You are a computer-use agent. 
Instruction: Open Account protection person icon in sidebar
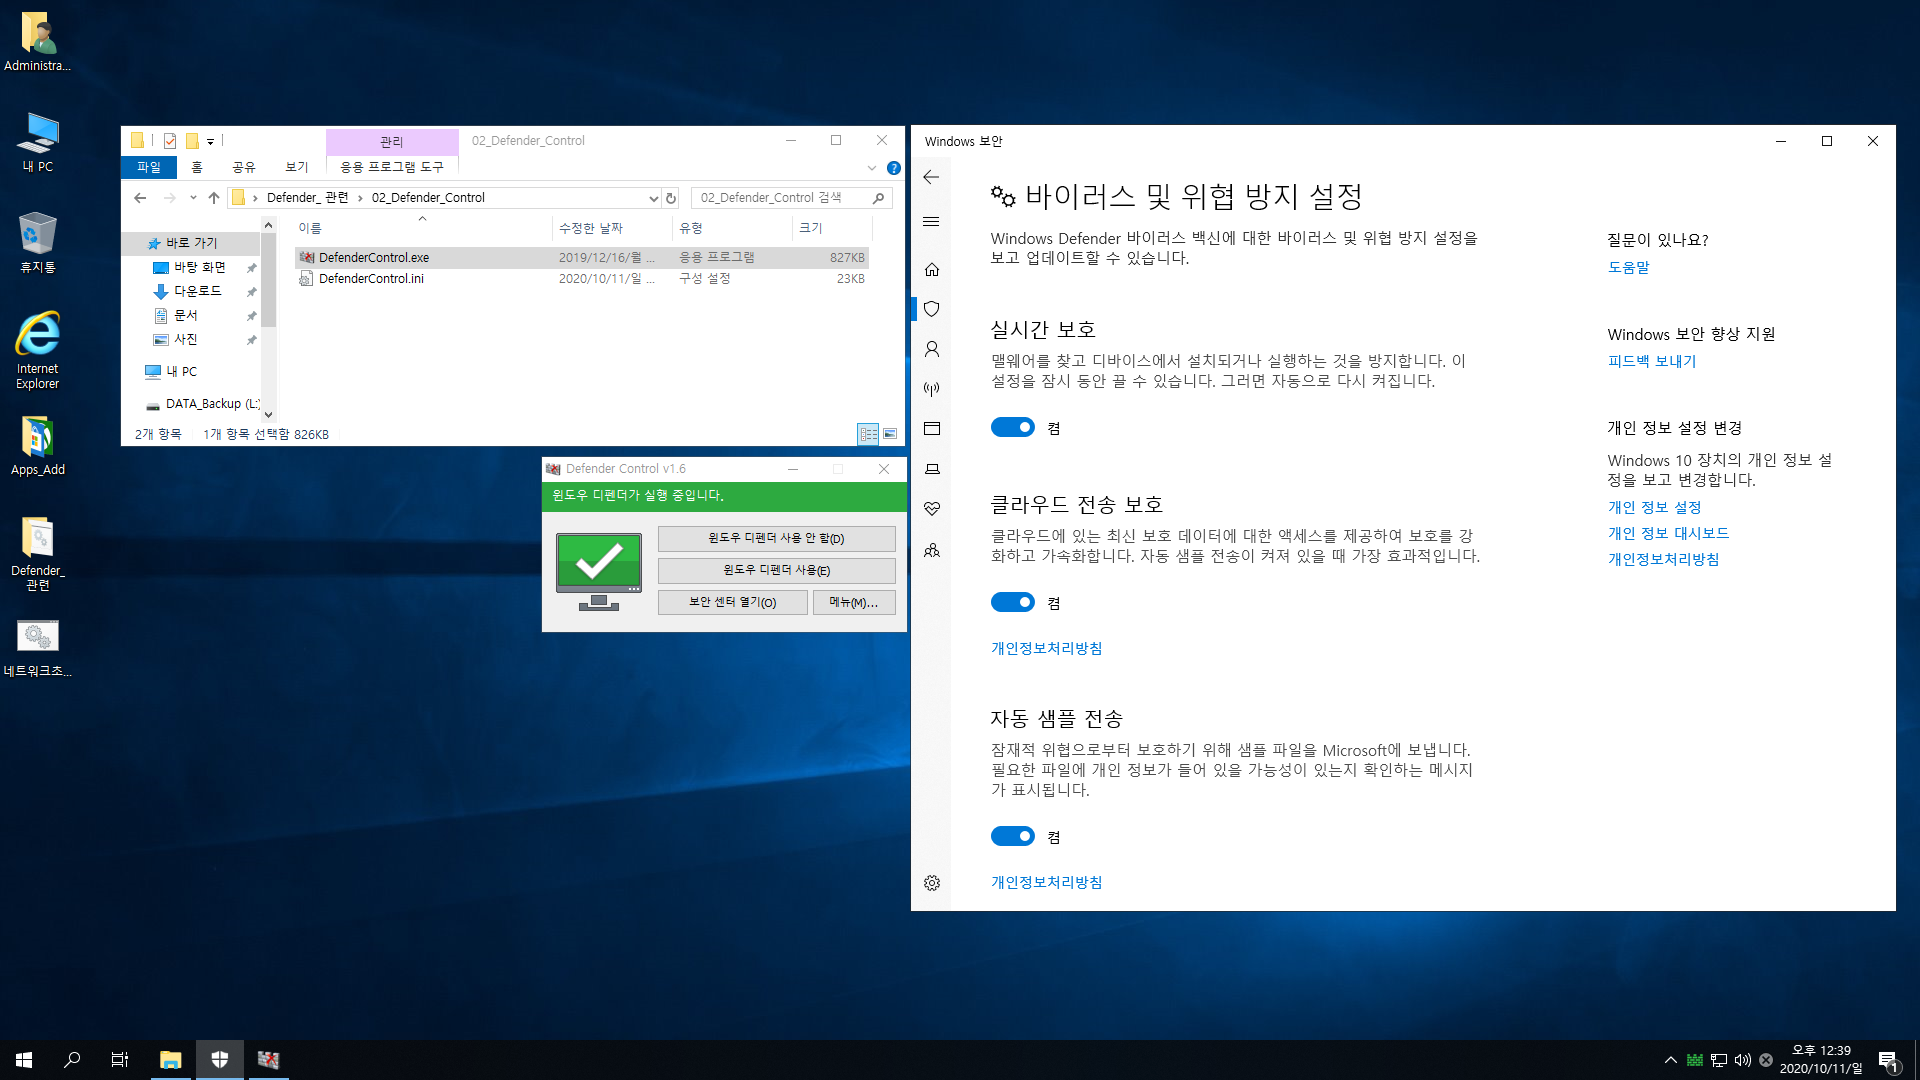pyautogui.click(x=932, y=349)
